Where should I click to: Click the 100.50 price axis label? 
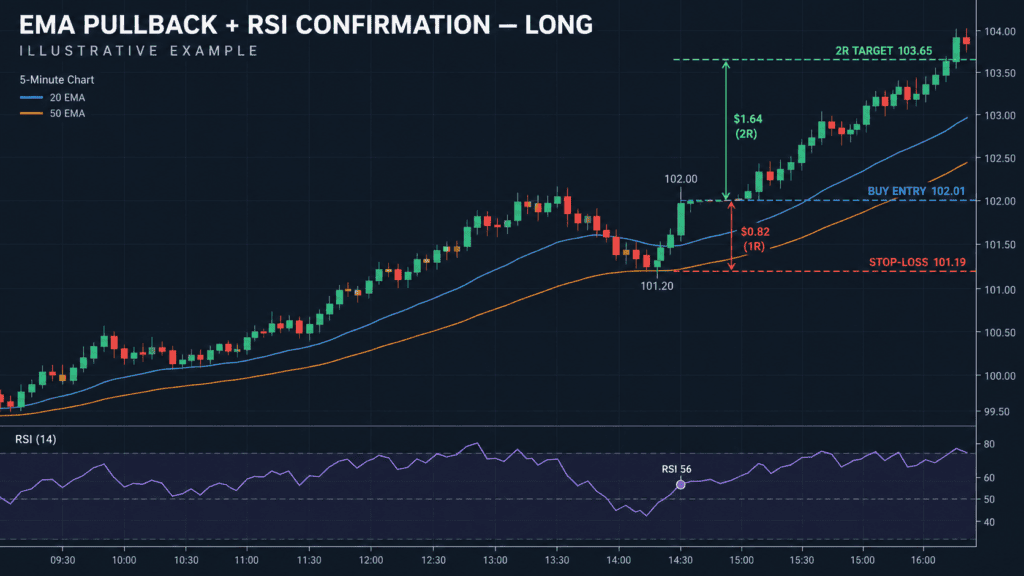[x=1000, y=333]
